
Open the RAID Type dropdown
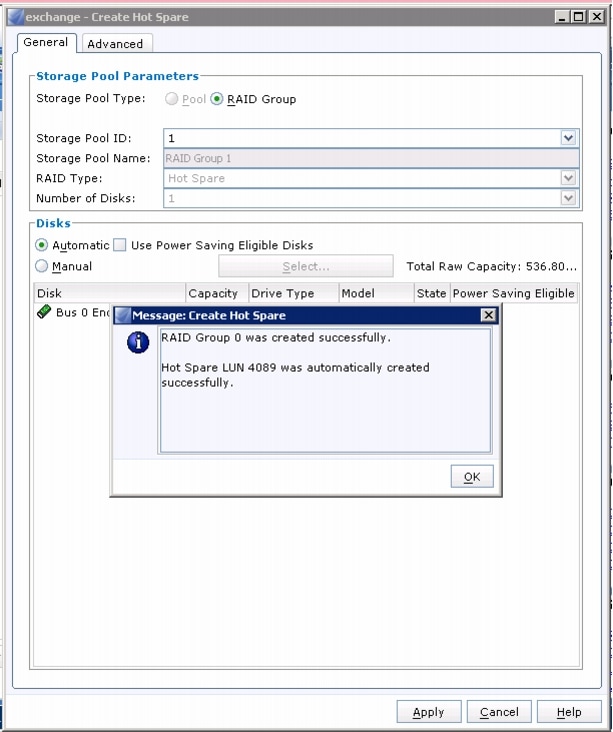568,178
